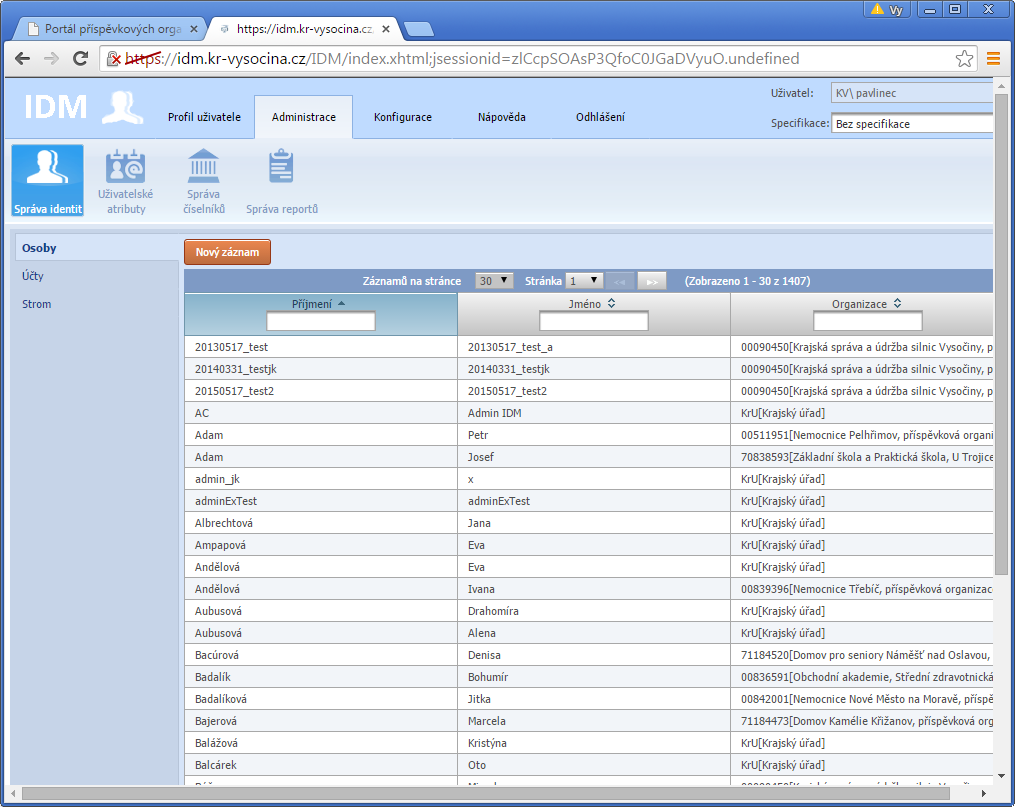Screen dimensions: 1015x807
Task: Open Správa reportů section
Action: click(282, 181)
